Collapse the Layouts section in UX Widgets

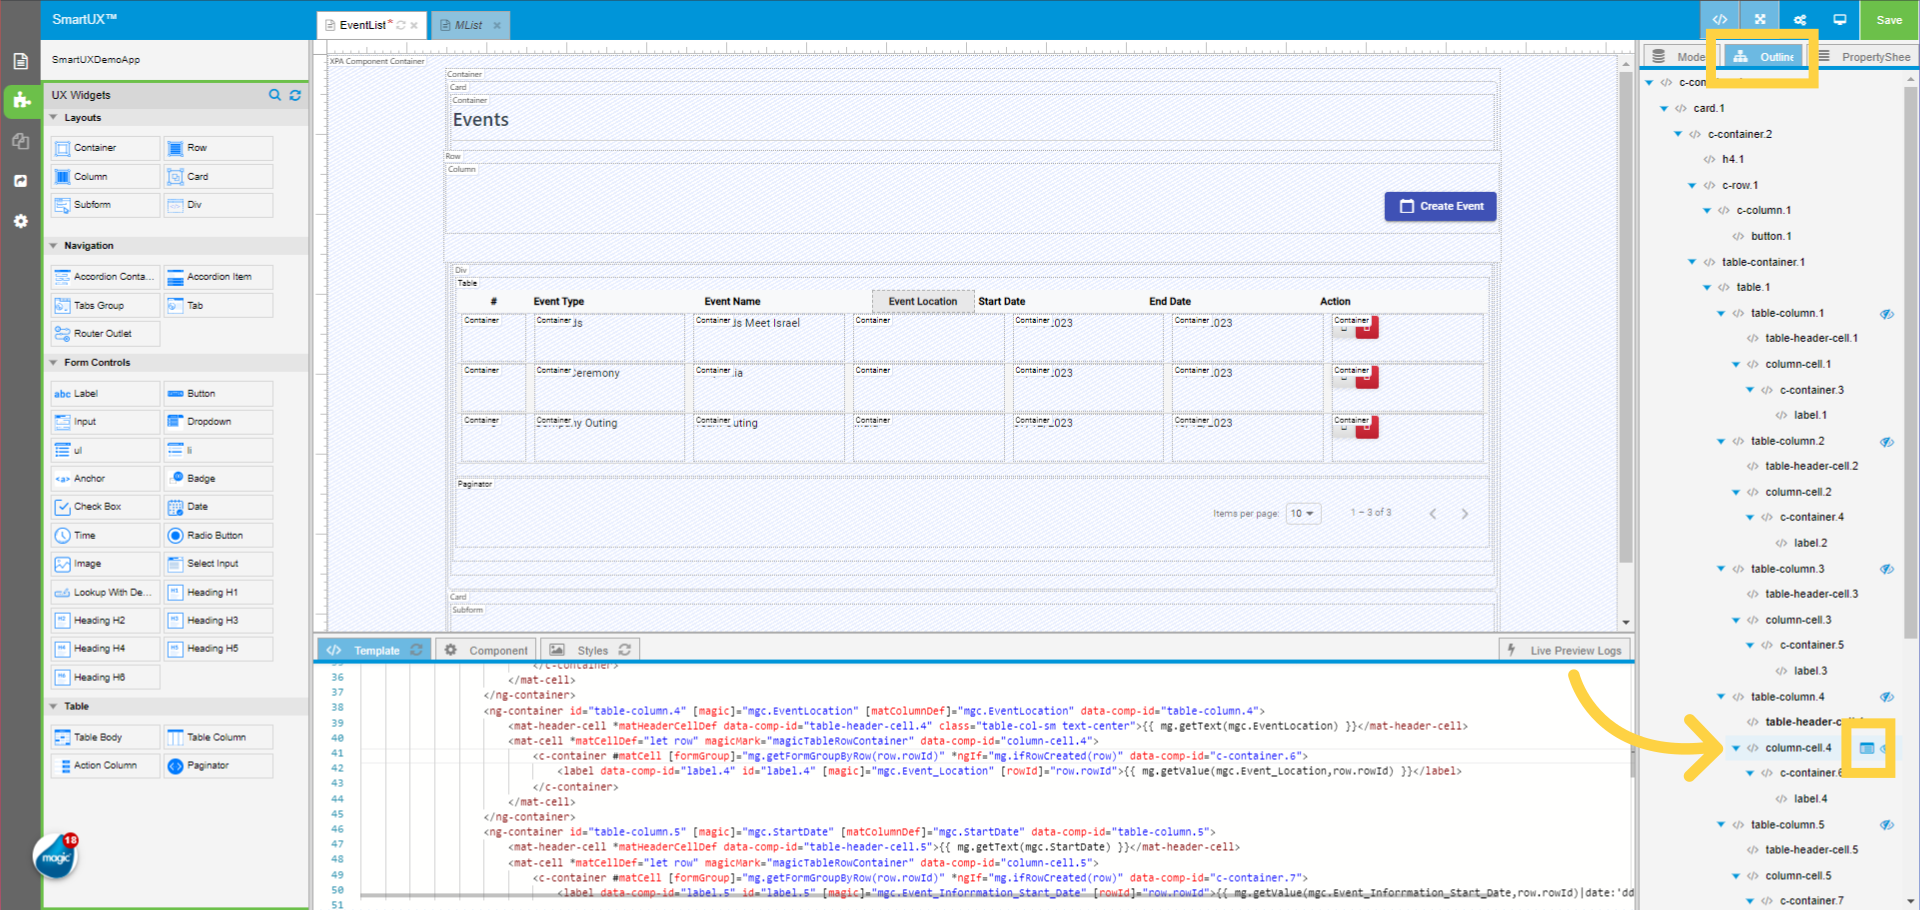(53, 117)
